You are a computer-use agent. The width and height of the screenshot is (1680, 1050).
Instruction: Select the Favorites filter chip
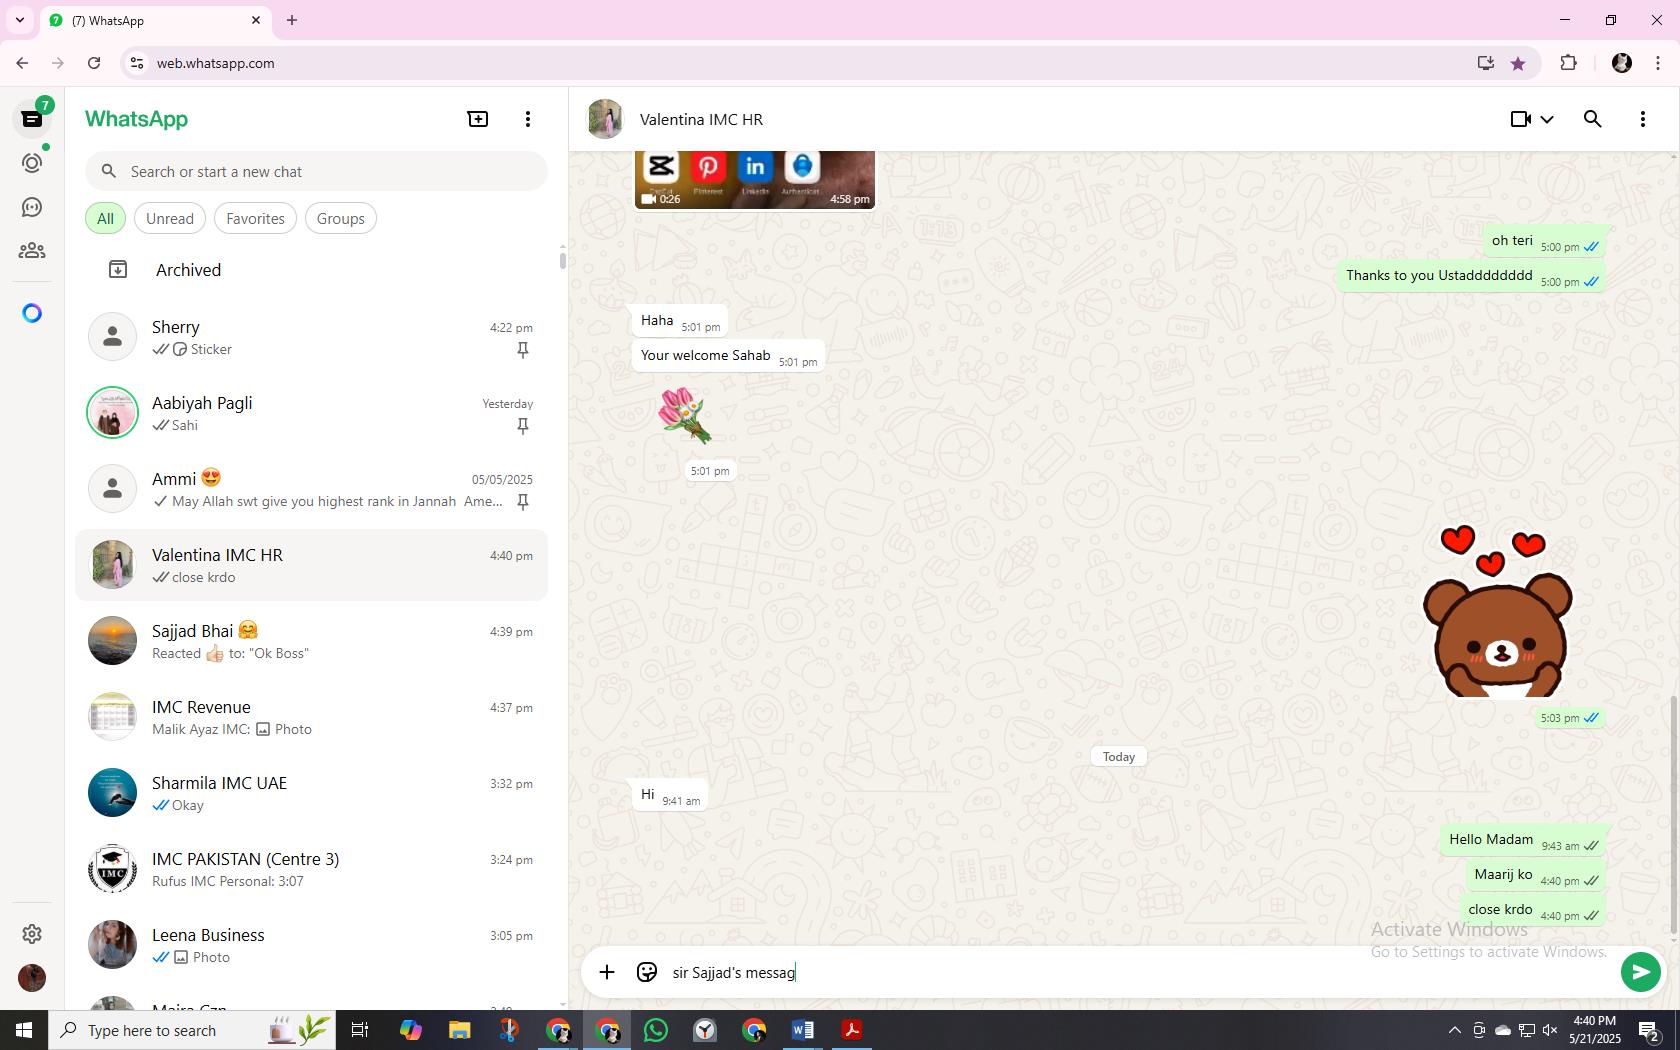(255, 219)
